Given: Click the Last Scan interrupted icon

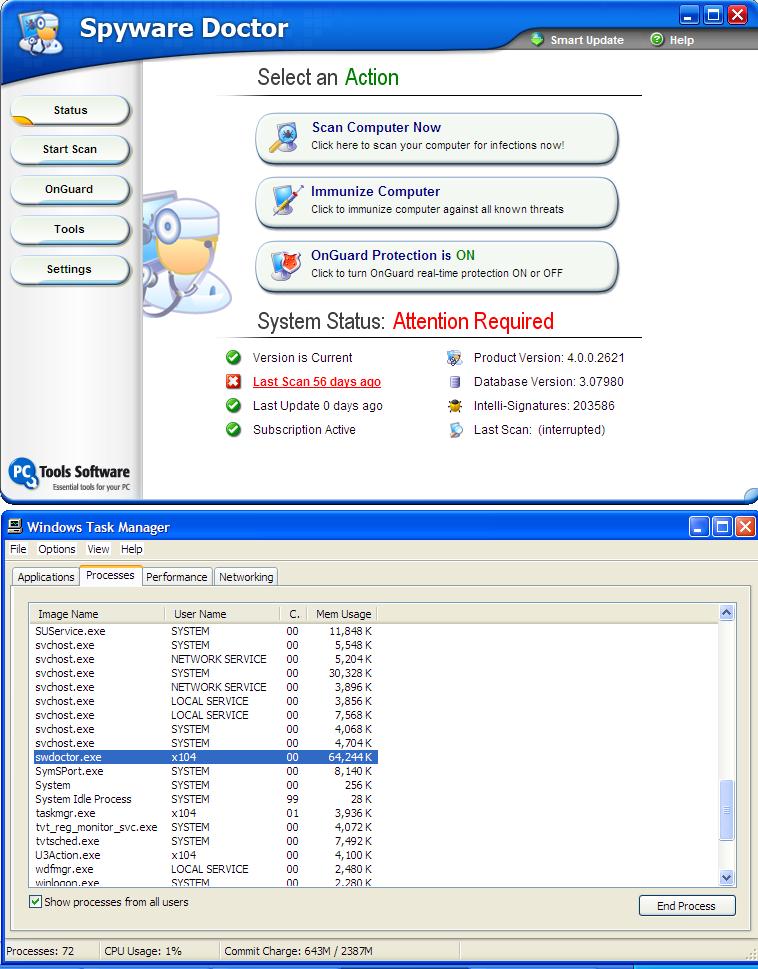Looking at the screenshot, I should 456,430.
